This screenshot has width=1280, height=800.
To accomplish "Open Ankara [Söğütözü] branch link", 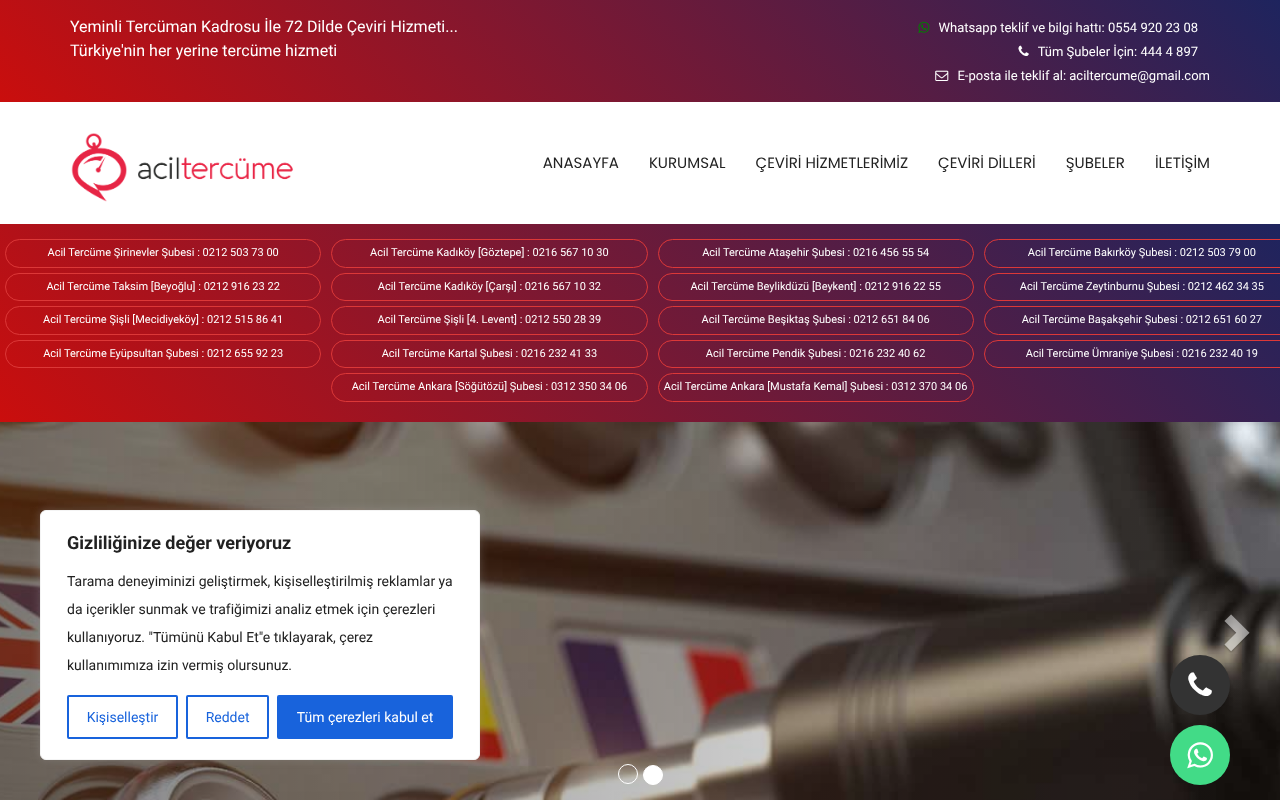I will [x=489, y=387].
